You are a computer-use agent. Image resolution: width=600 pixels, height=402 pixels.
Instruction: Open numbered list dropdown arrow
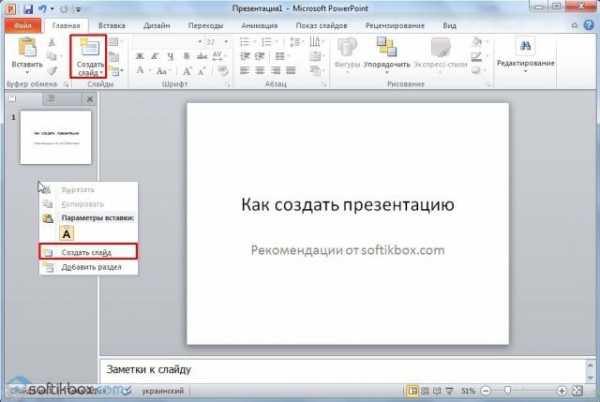click(x=276, y=42)
